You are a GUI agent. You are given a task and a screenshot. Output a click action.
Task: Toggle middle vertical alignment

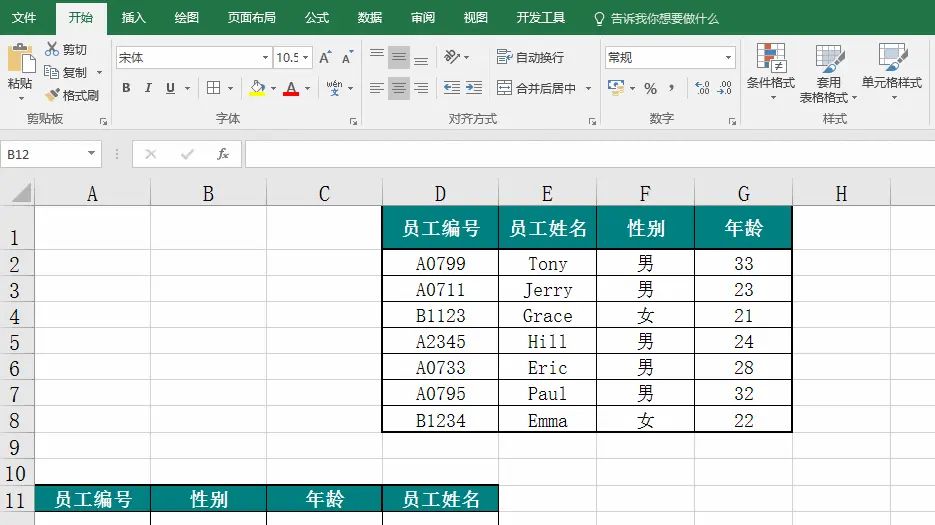pyautogui.click(x=399, y=57)
